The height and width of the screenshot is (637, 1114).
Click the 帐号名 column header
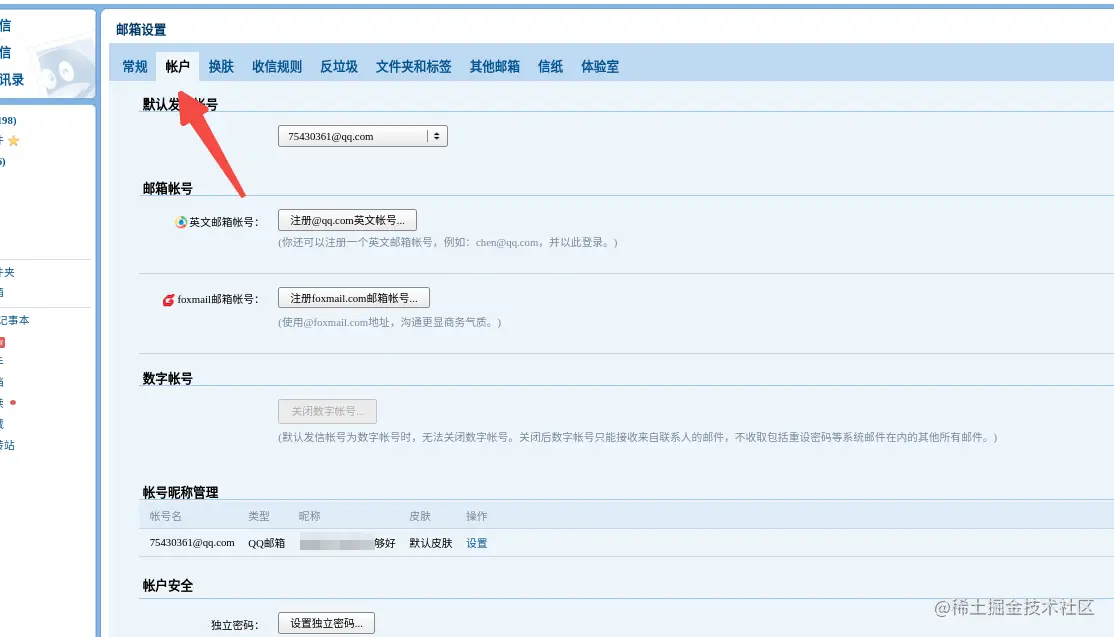point(166,516)
